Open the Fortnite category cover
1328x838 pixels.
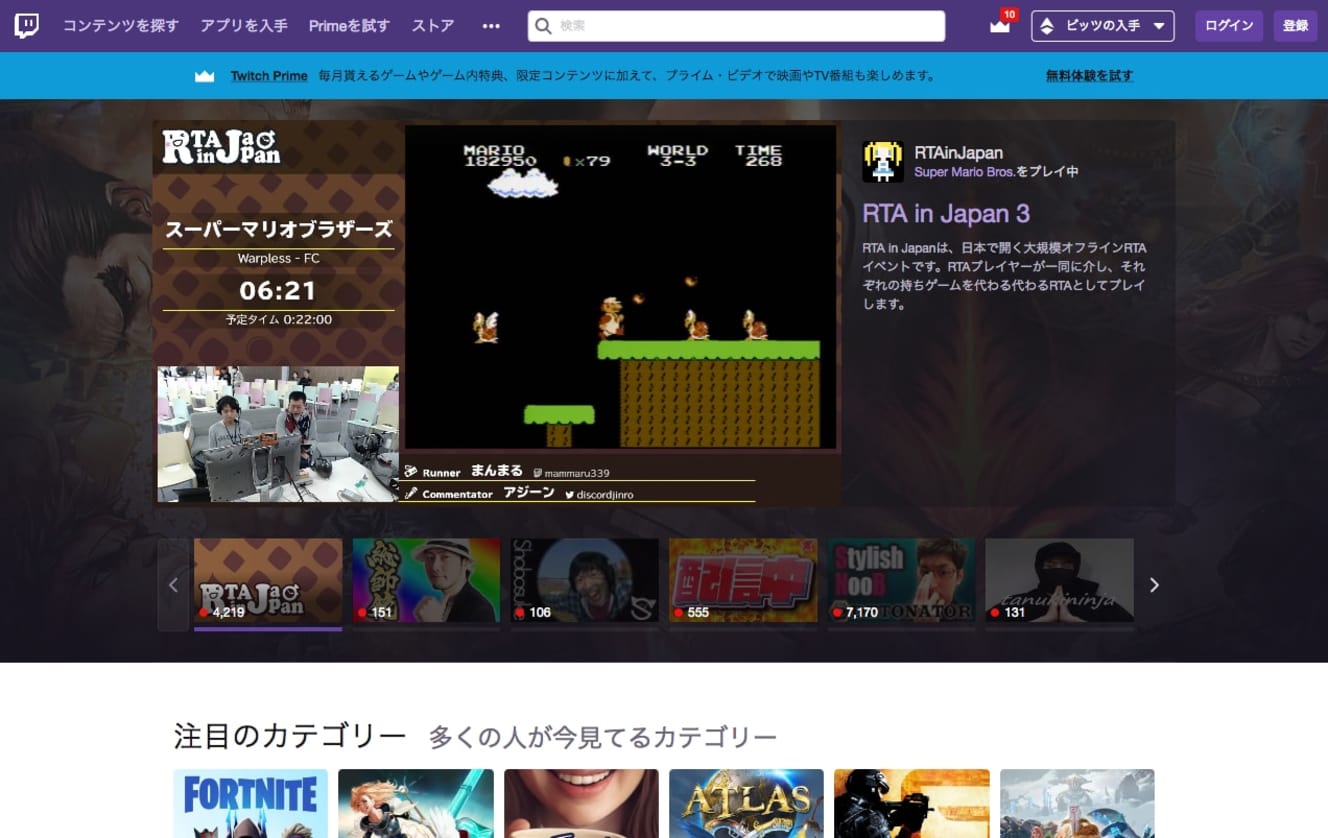coord(251,804)
